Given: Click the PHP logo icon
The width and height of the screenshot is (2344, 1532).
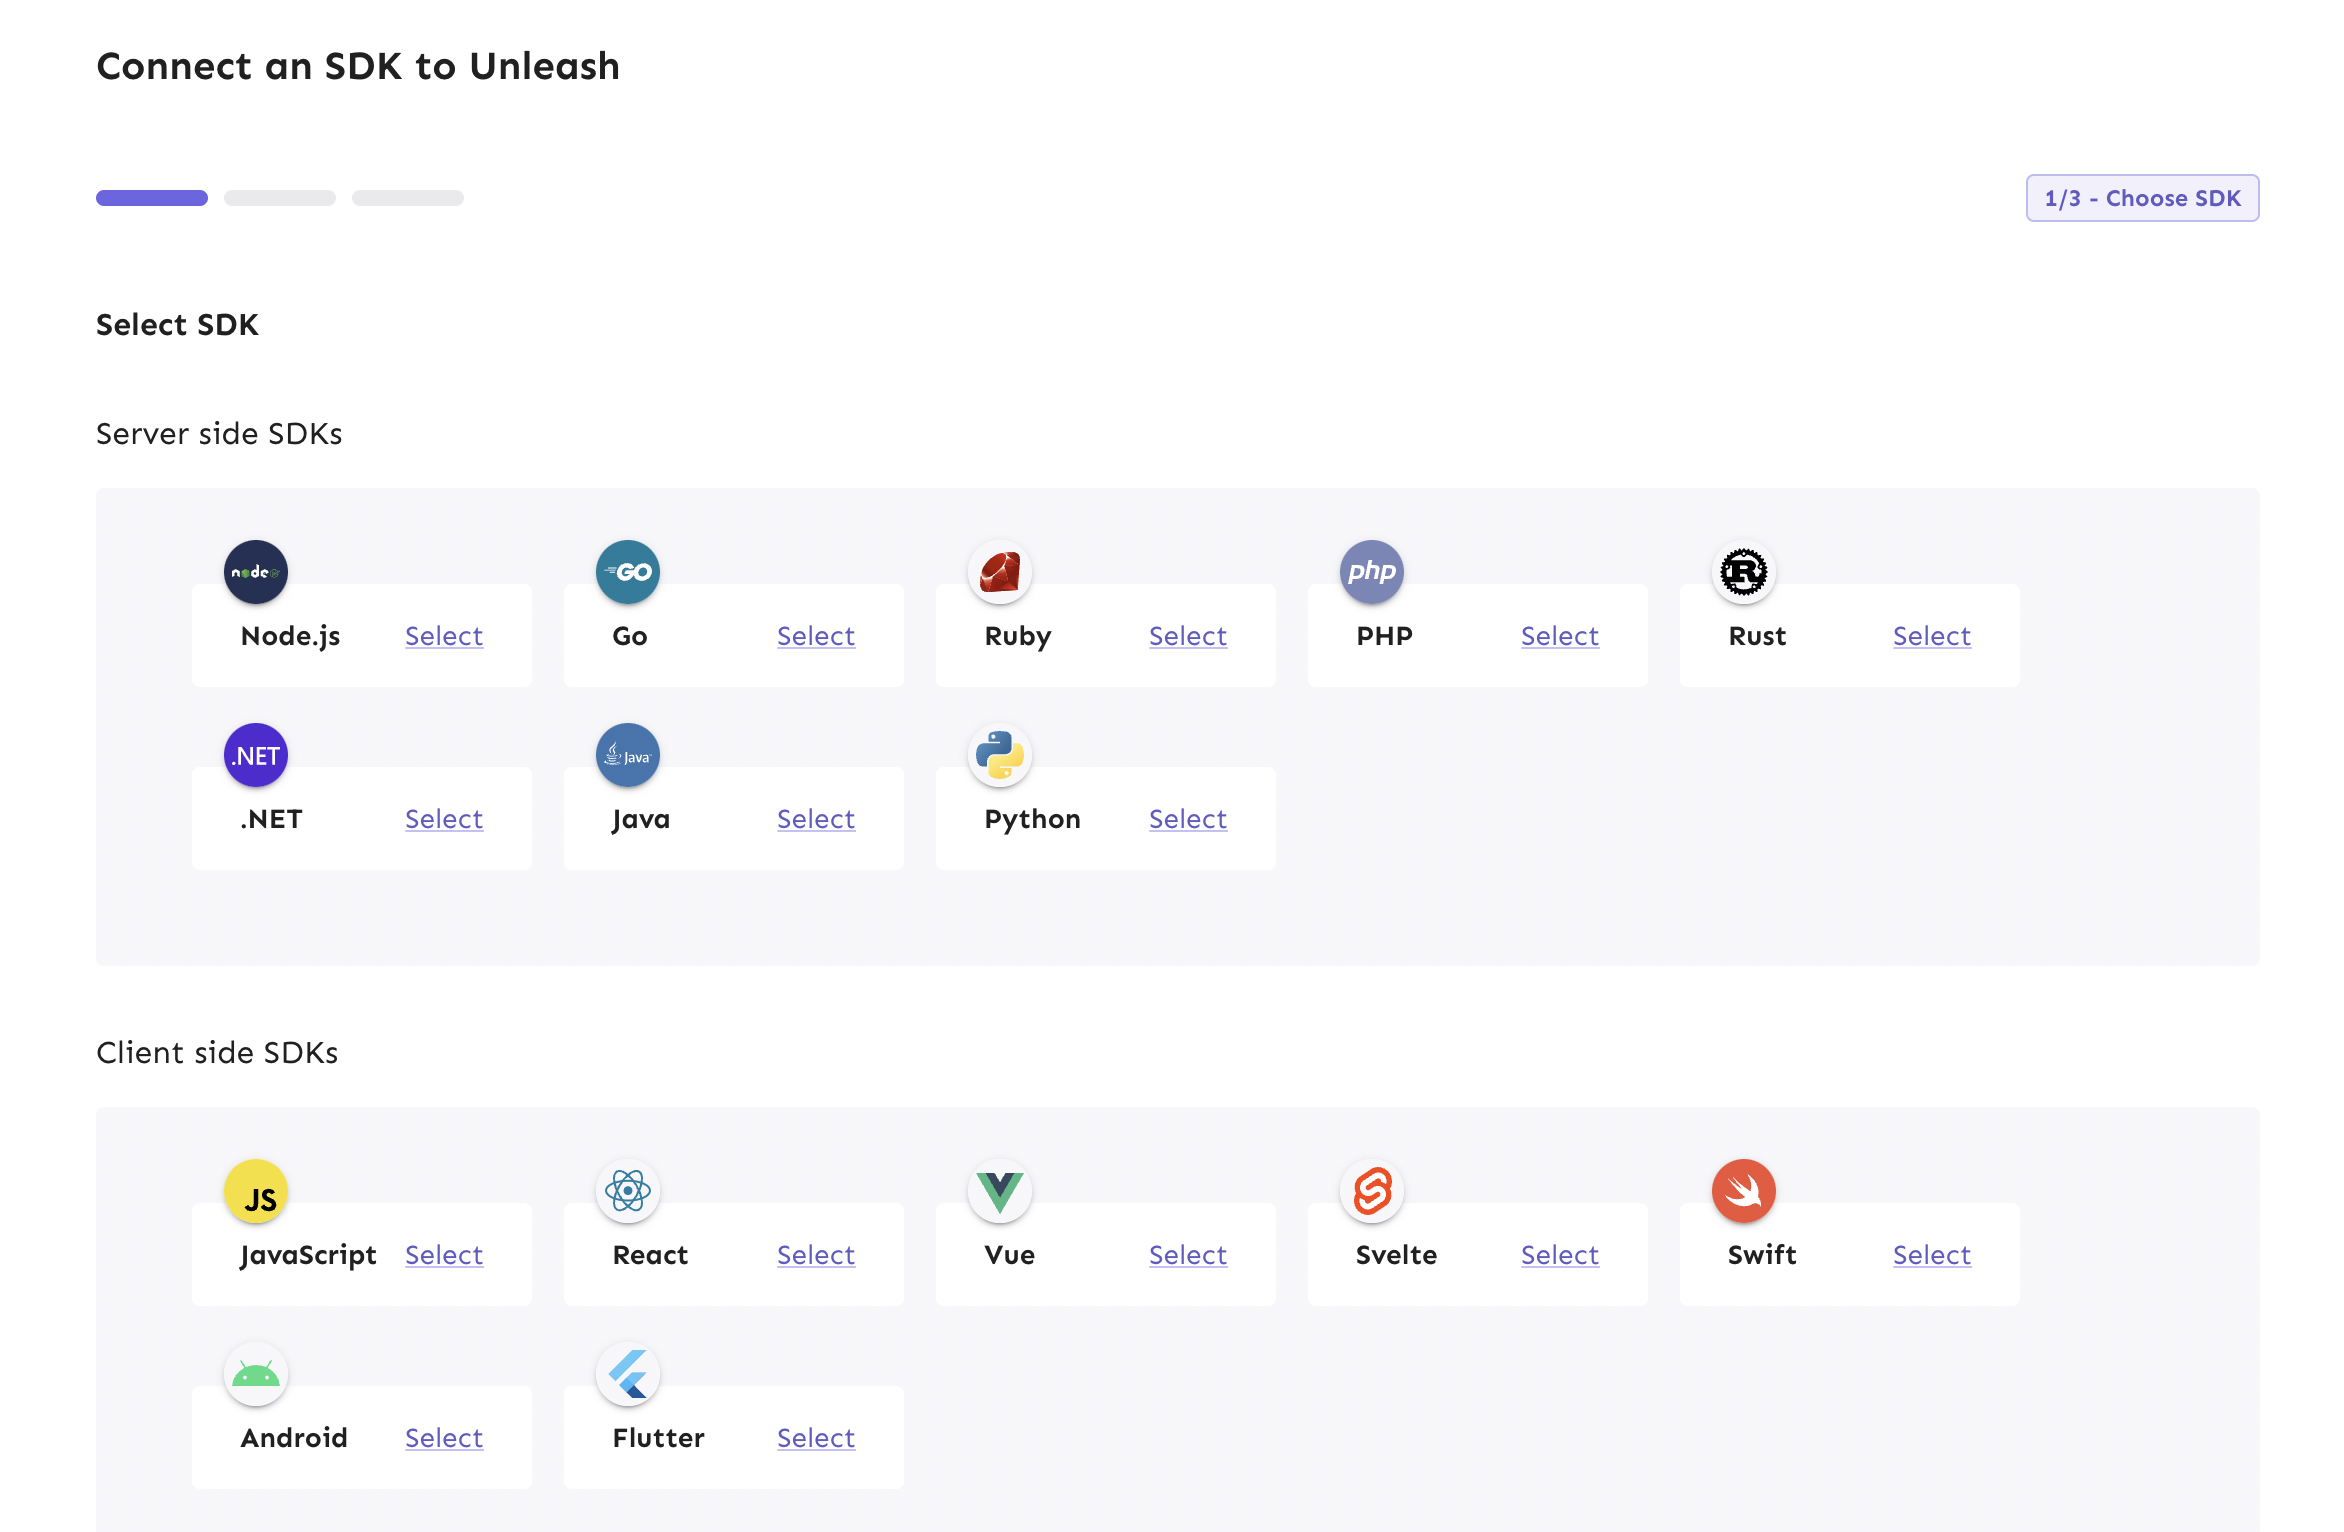Looking at the screenshot, I should [x=1372, y=572].
